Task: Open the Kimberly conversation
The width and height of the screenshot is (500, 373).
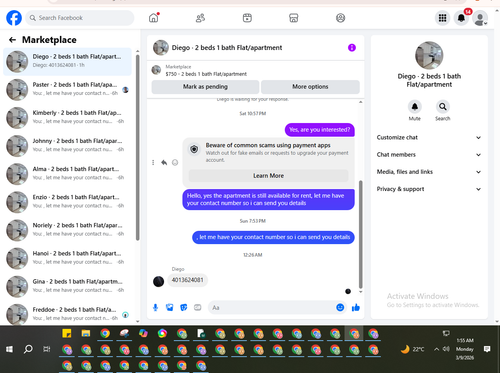Action: click(x=67, y=118)
